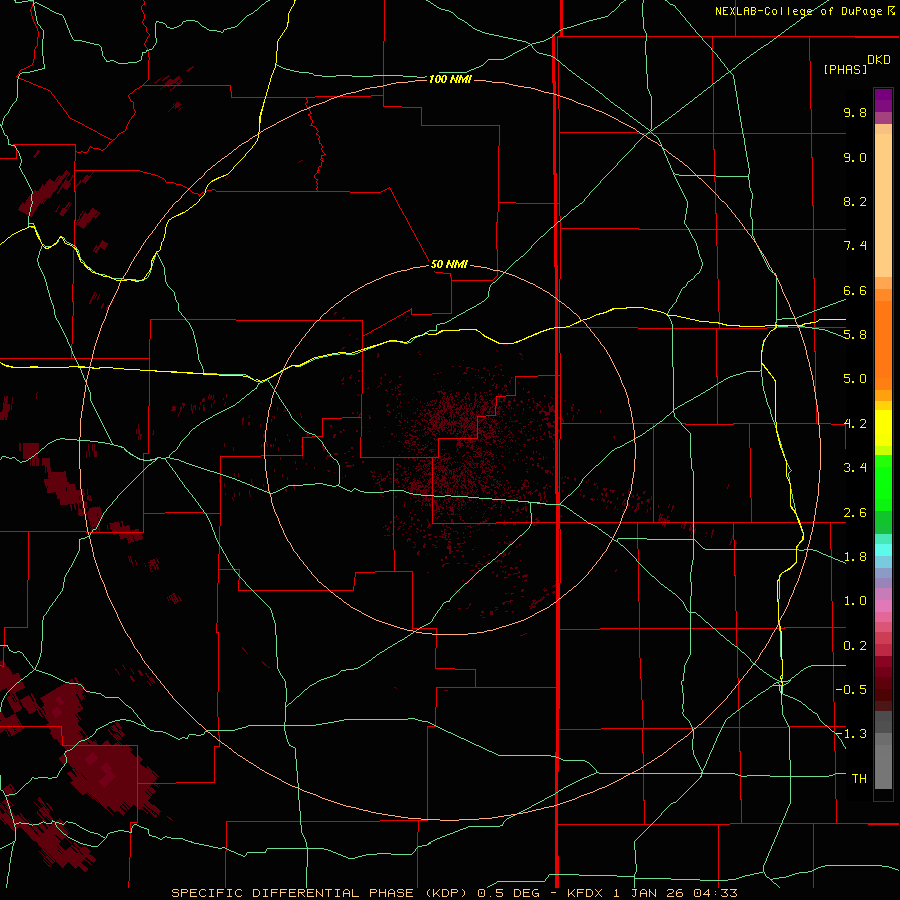This screenshot has width=900, height=900.
Task: Click the 3.4 scale label
Action: coord(855,468)
